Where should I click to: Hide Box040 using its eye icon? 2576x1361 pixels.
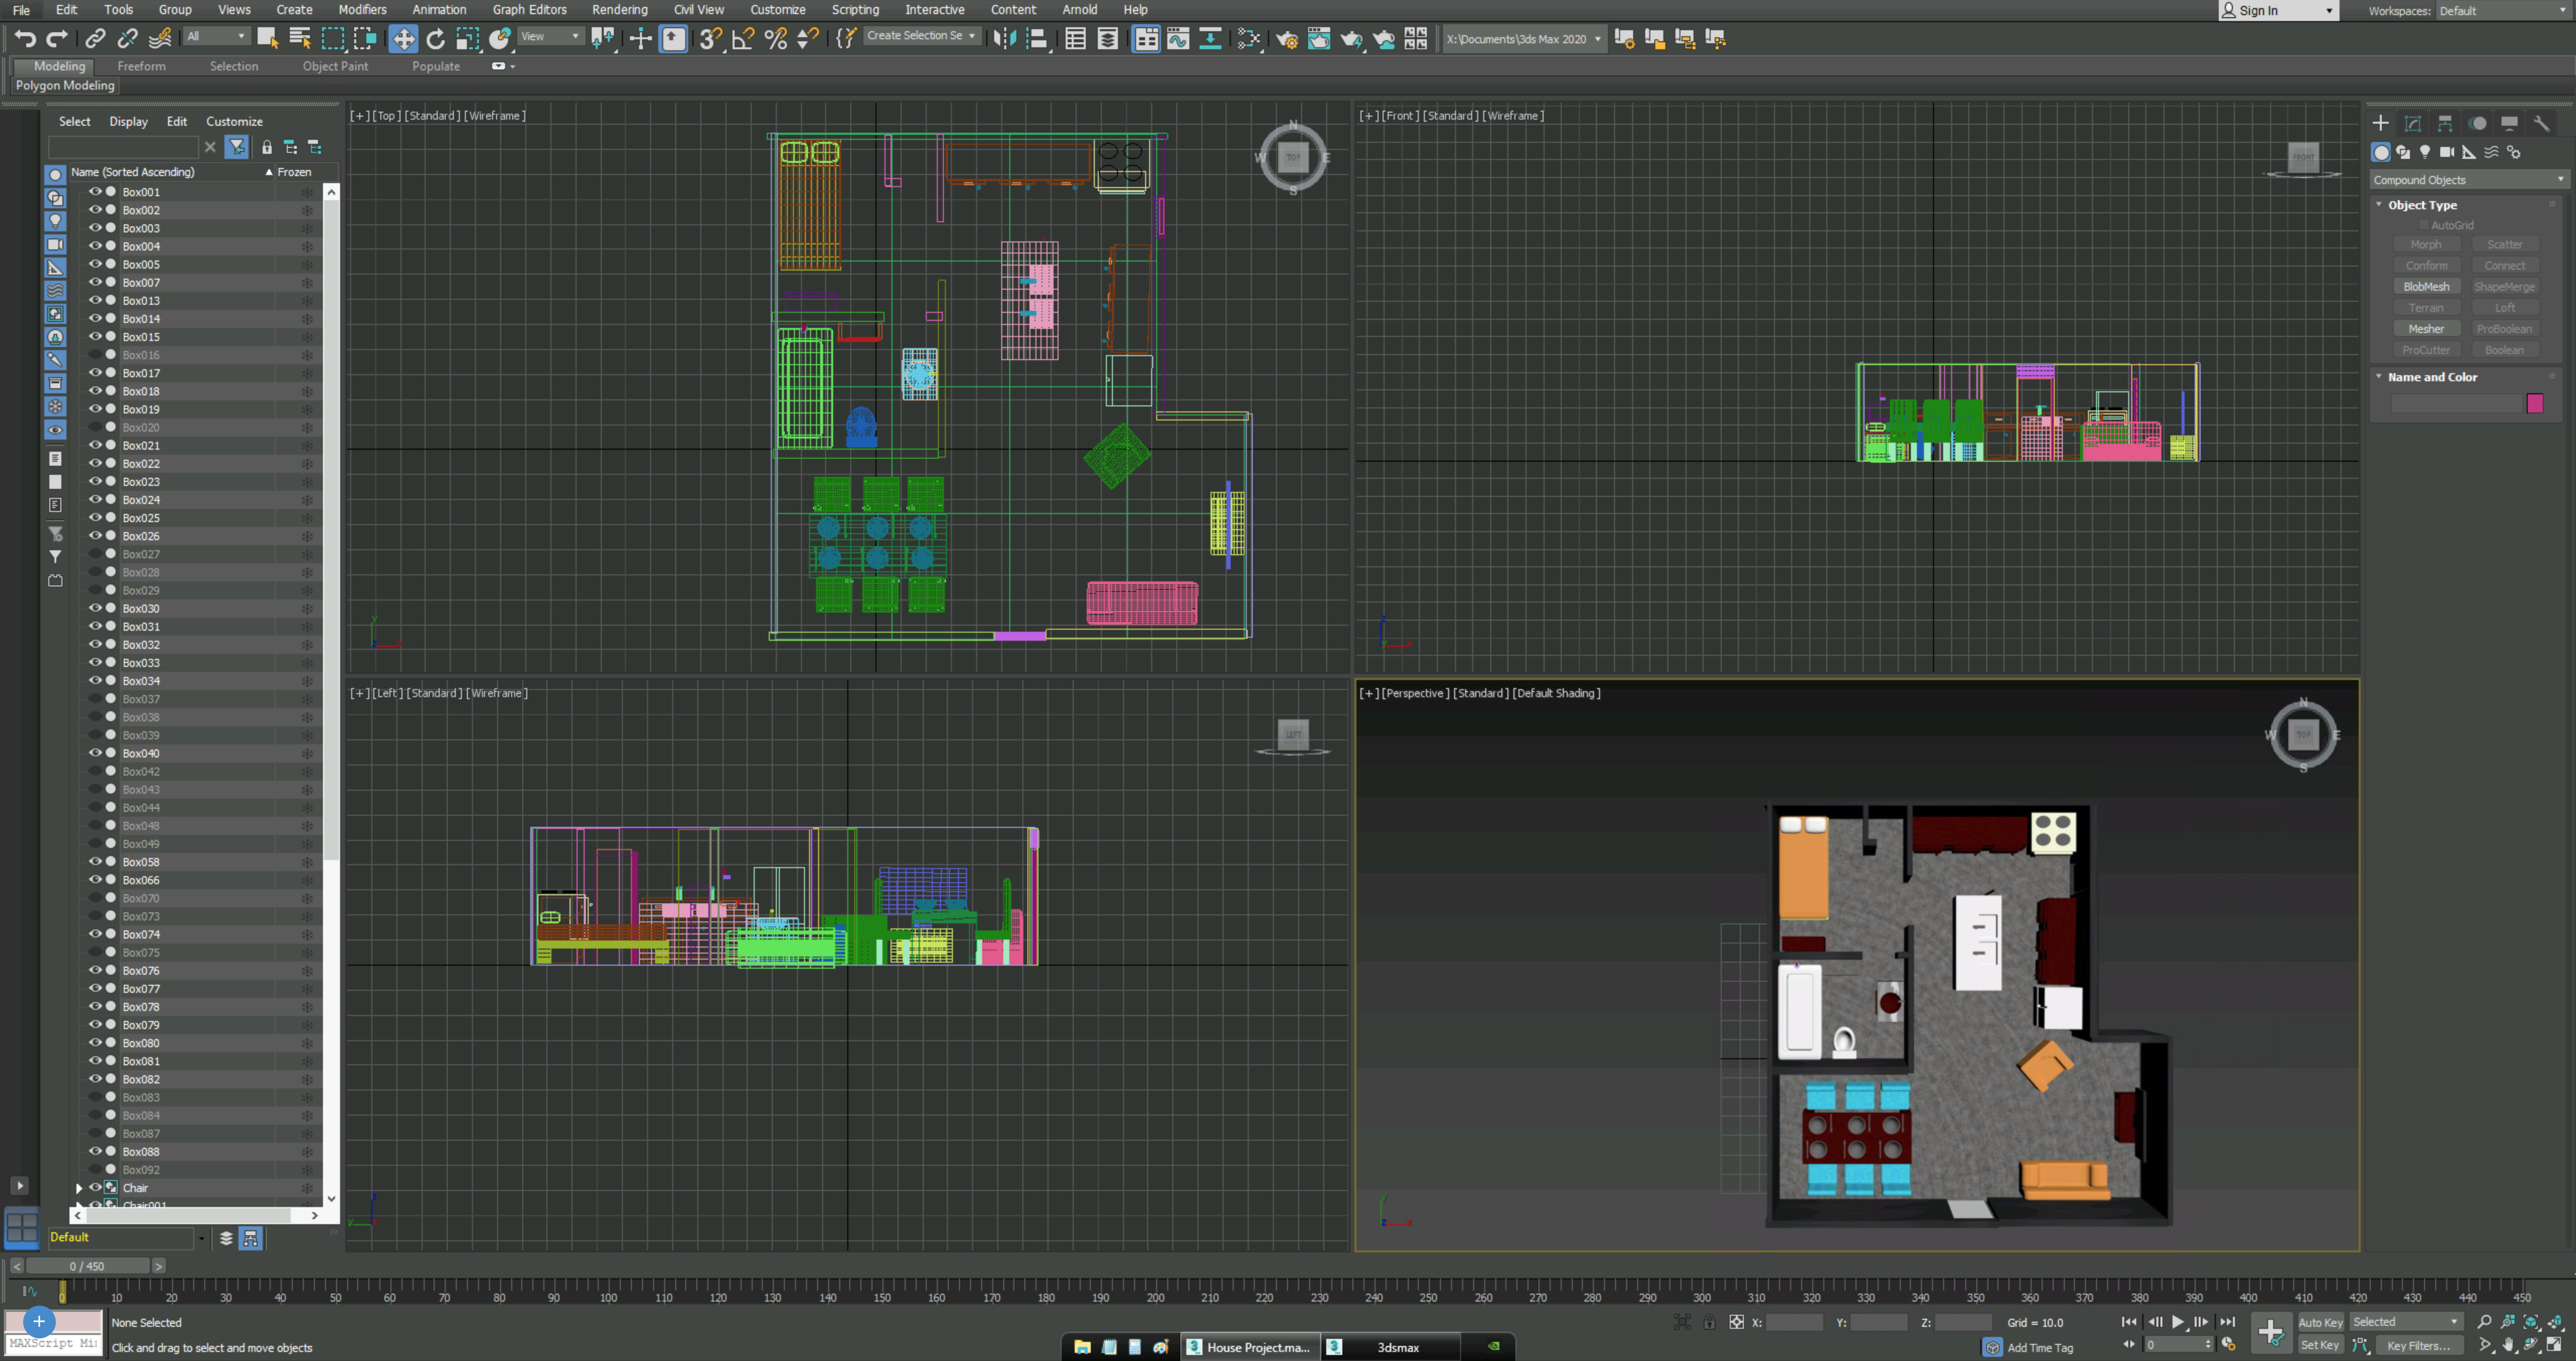tap(95, 752)
